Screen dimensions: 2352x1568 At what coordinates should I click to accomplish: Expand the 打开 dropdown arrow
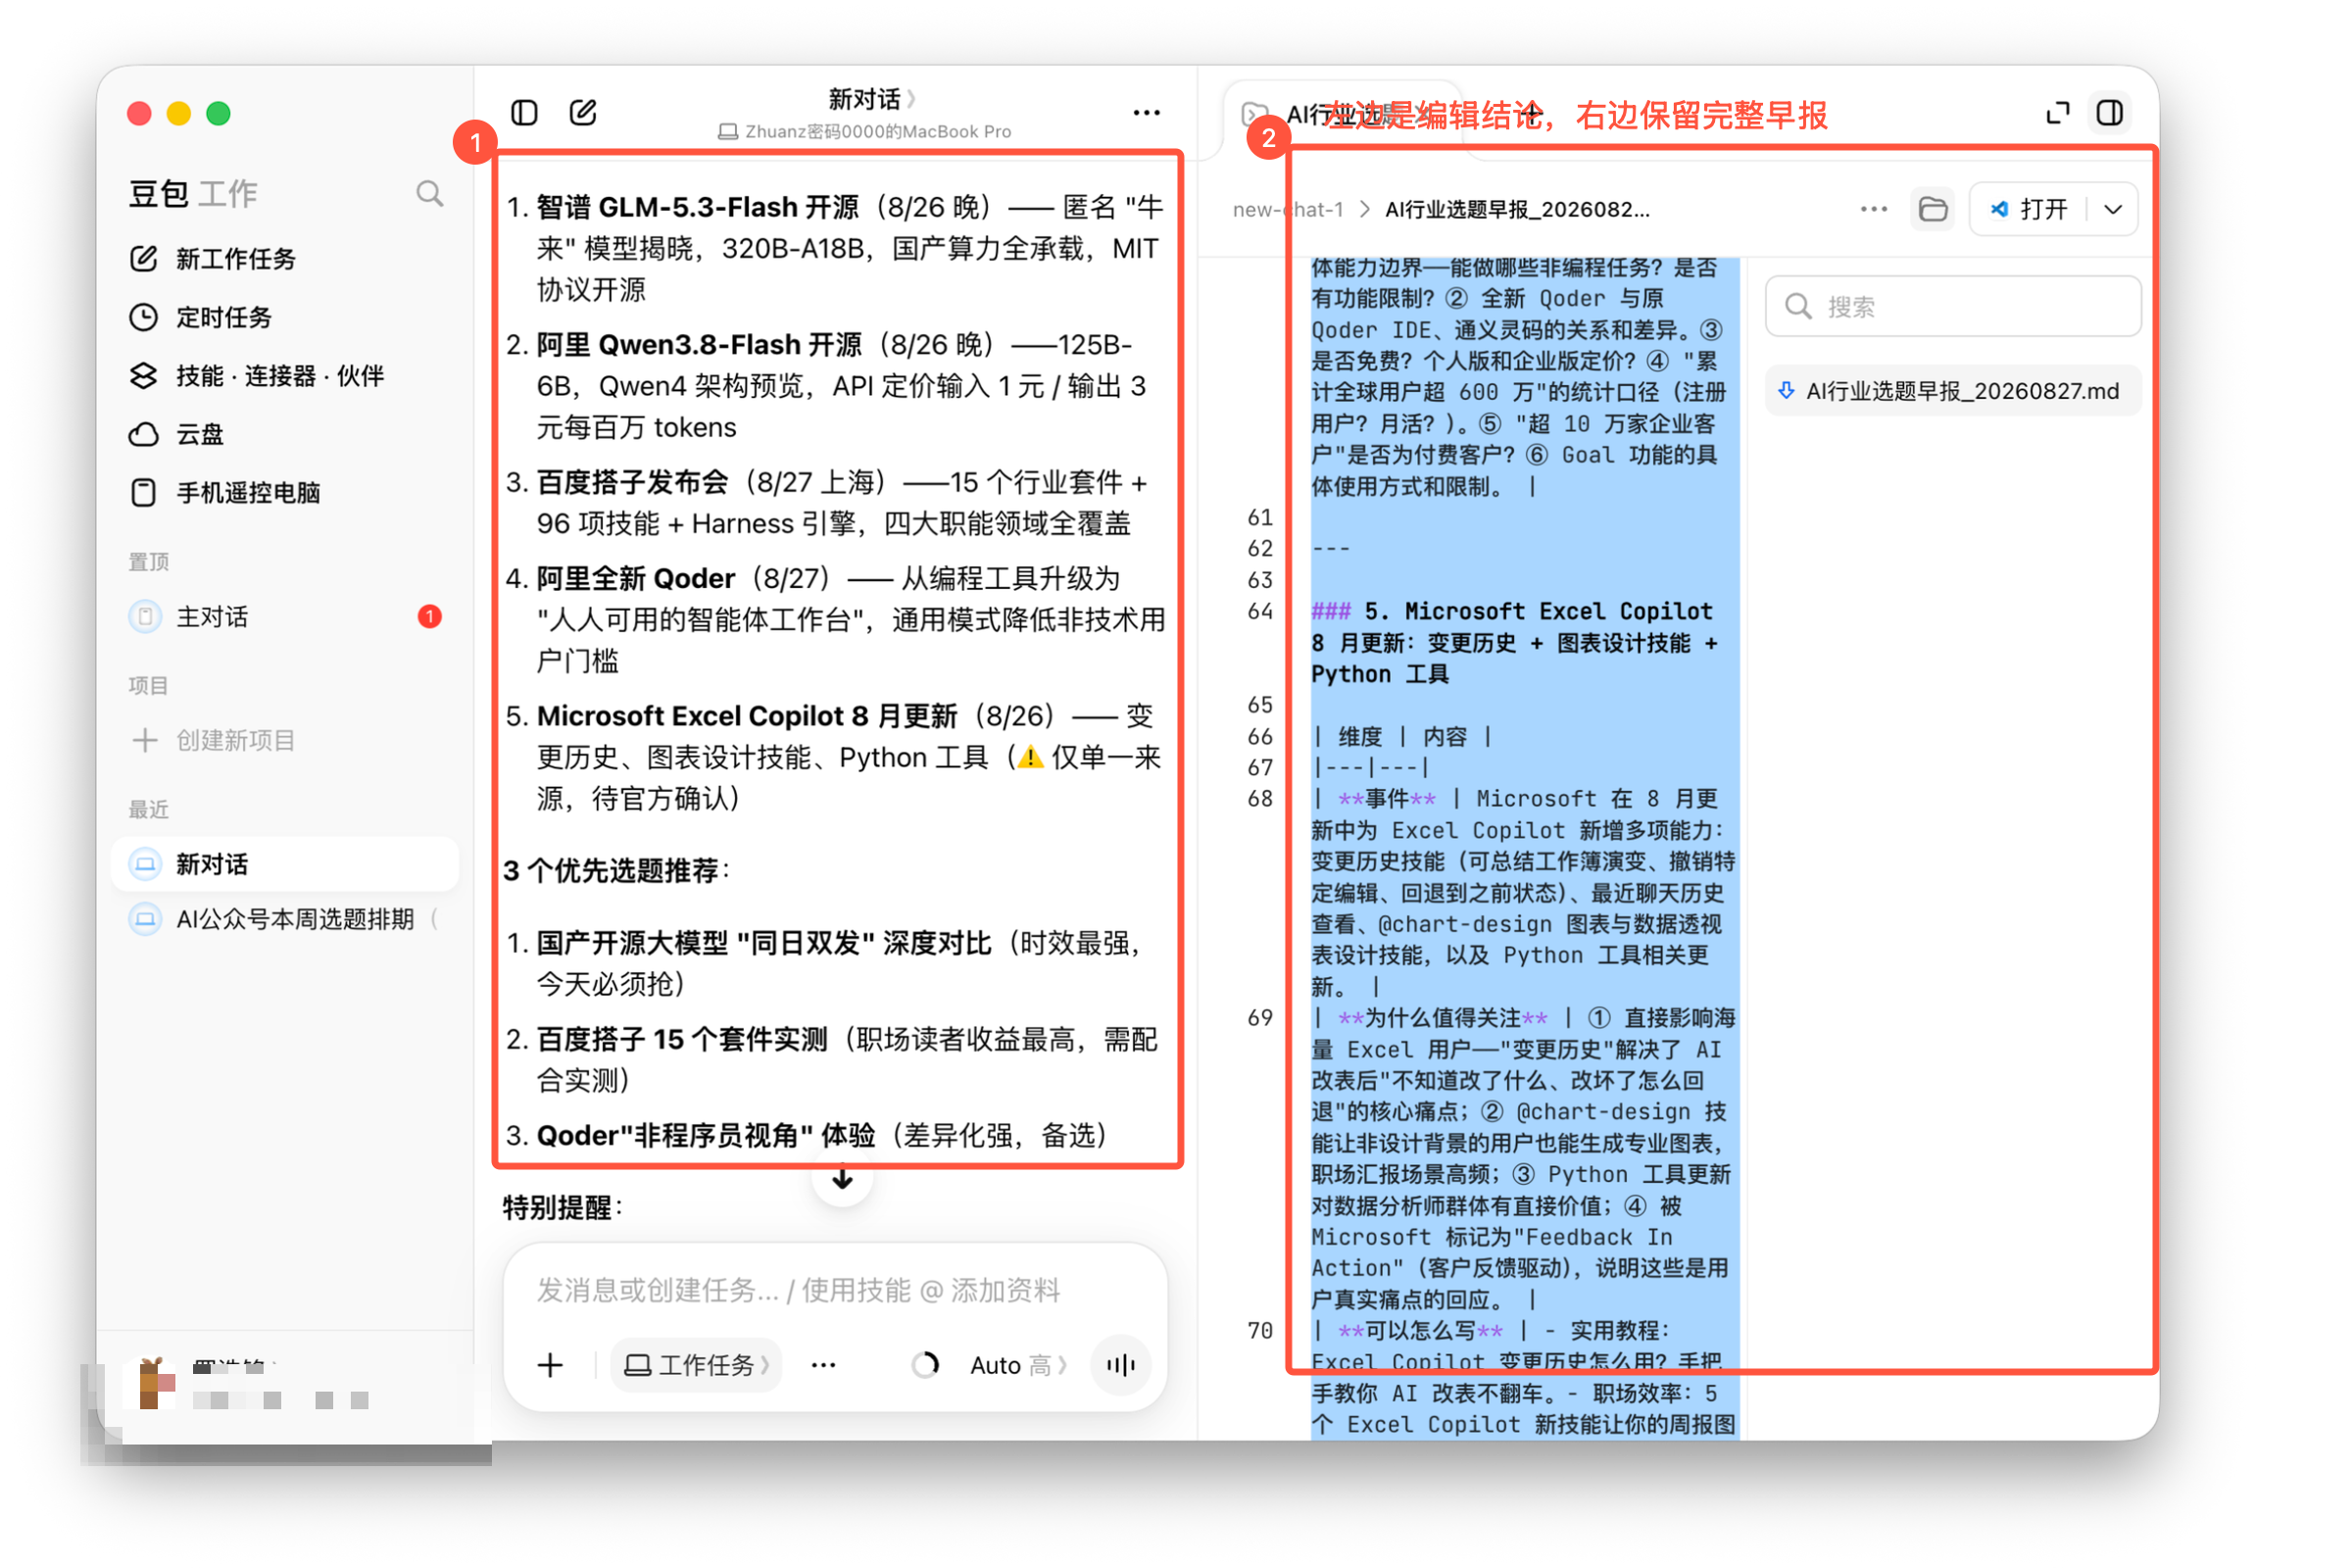(x=2113, y=210)
